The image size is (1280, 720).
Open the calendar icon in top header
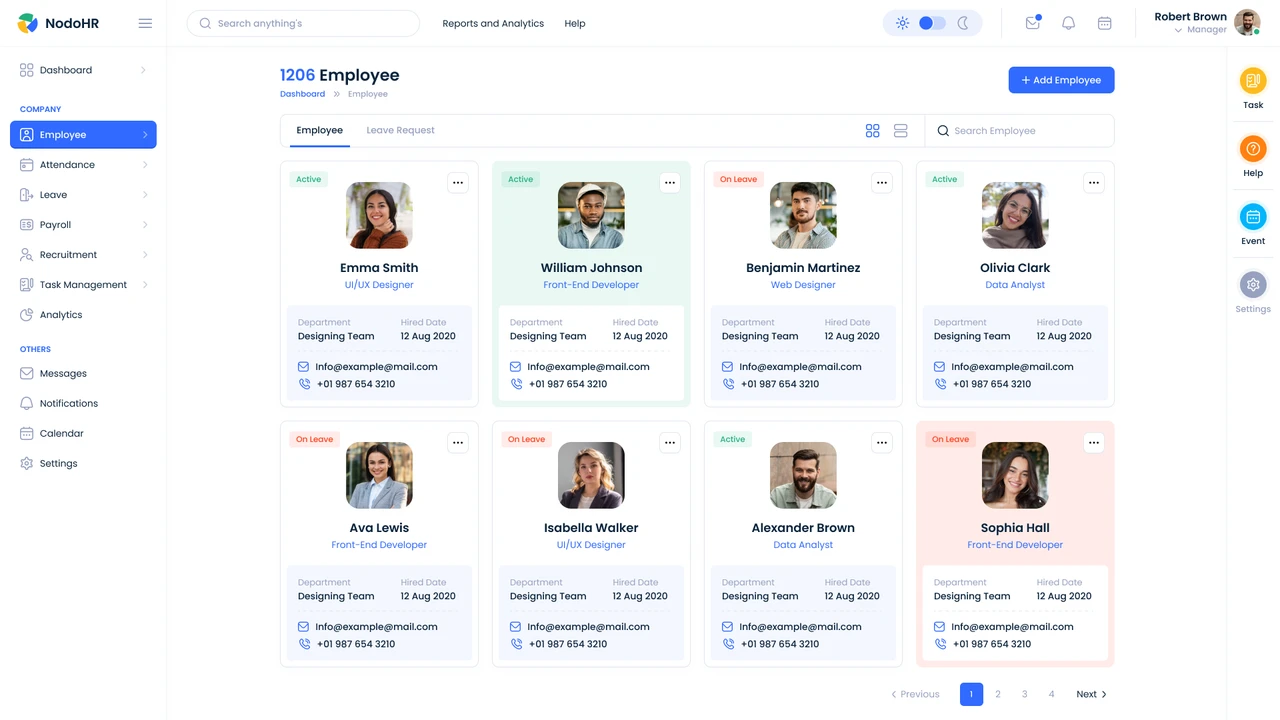pos(1104,23)
